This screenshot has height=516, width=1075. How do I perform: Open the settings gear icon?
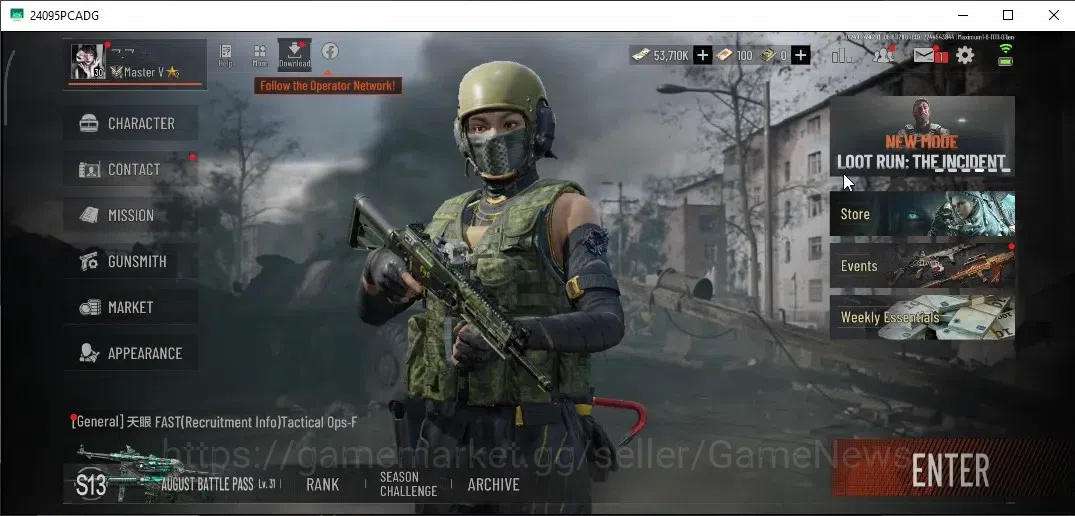[x=965, y=55]
